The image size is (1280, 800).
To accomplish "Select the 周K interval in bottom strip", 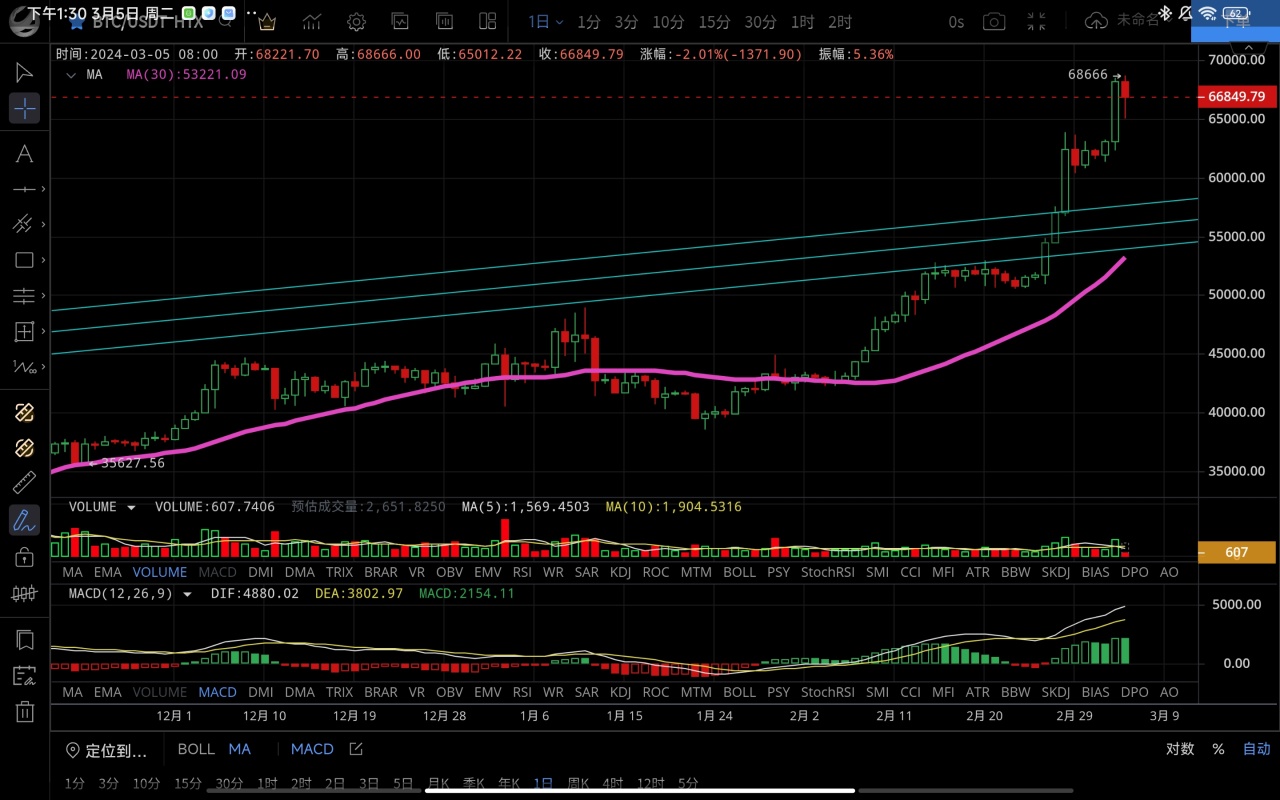I will (x=578, y=784).
